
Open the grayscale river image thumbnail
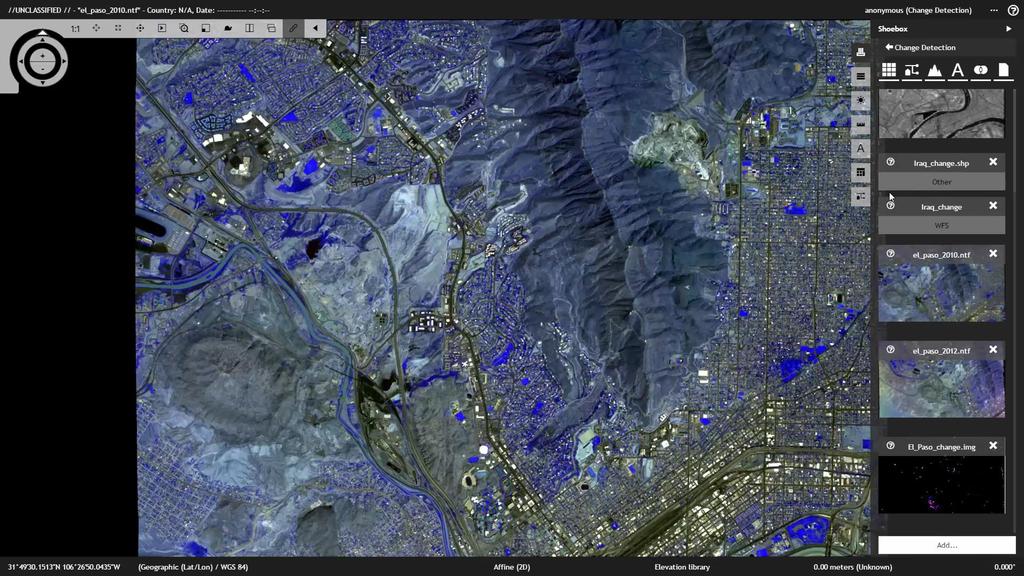tap(941, 114)
